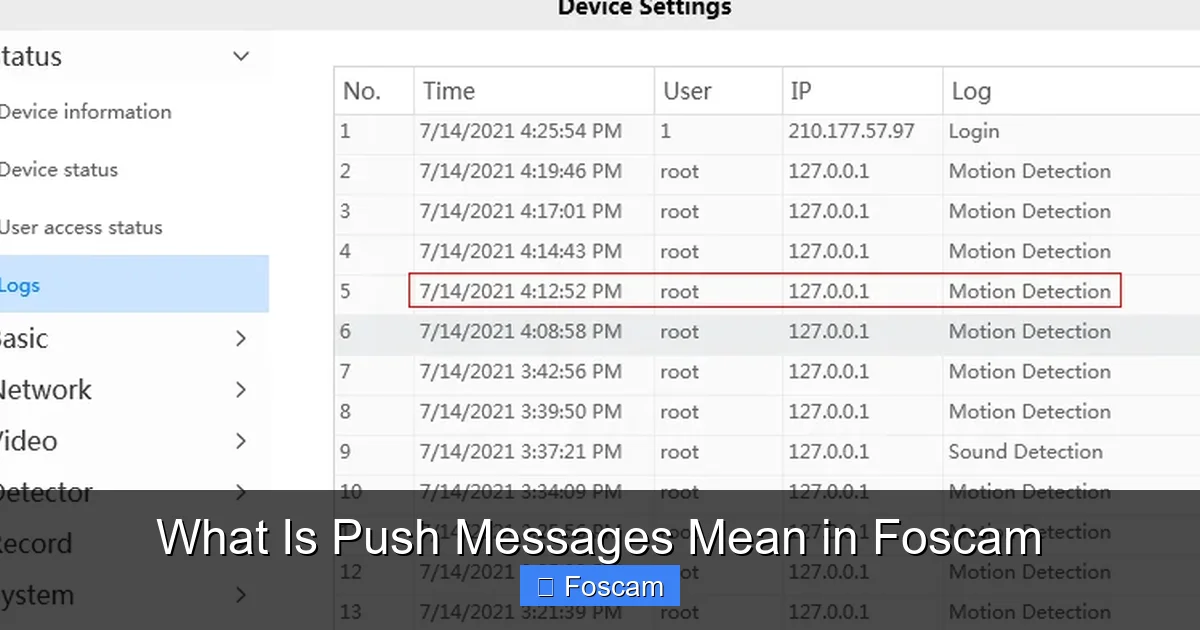The image size is (1200, 630).
Task: Click the blue Foscam button
Action: coord(599,586)
